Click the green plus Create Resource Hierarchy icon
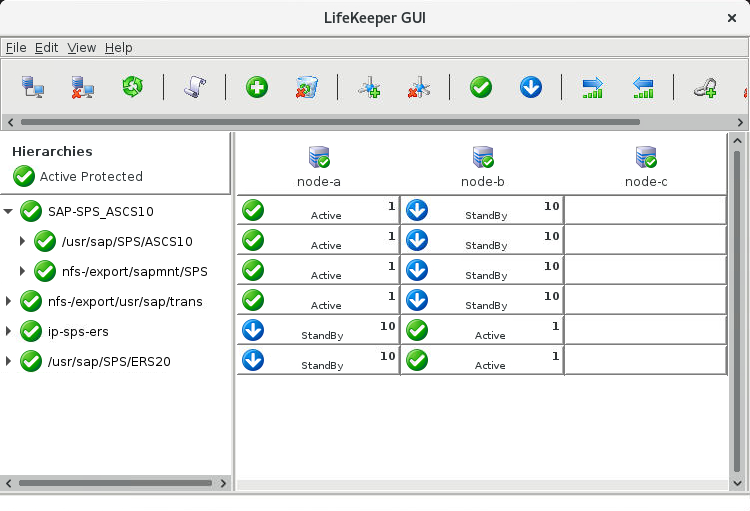Viewport: 750px width, 511px height. click(257, 88)
